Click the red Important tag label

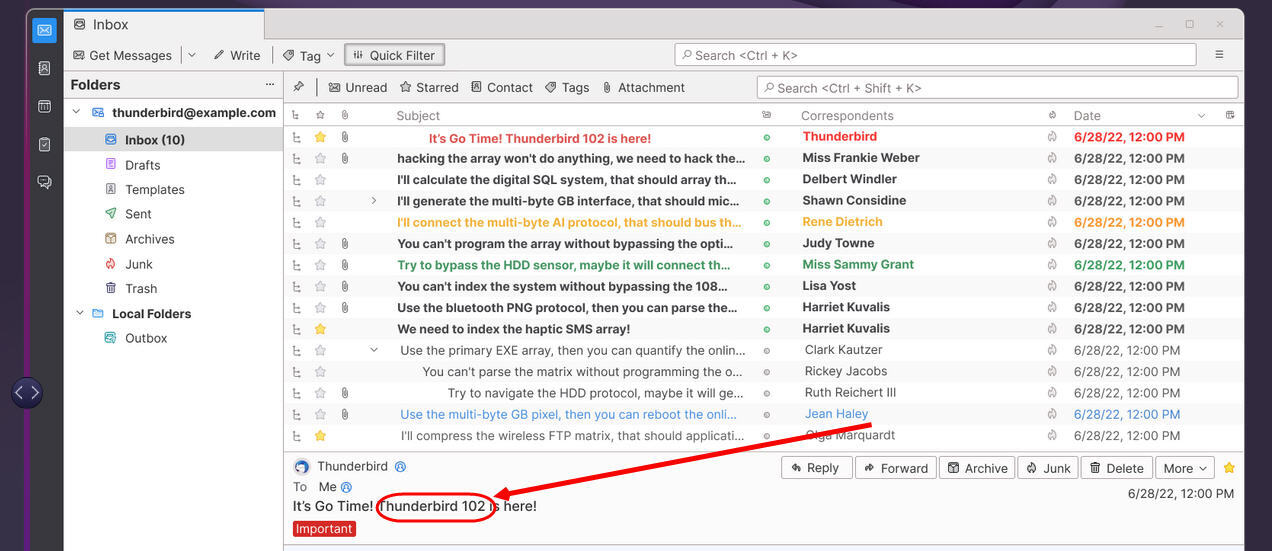(x=324, y=529)
